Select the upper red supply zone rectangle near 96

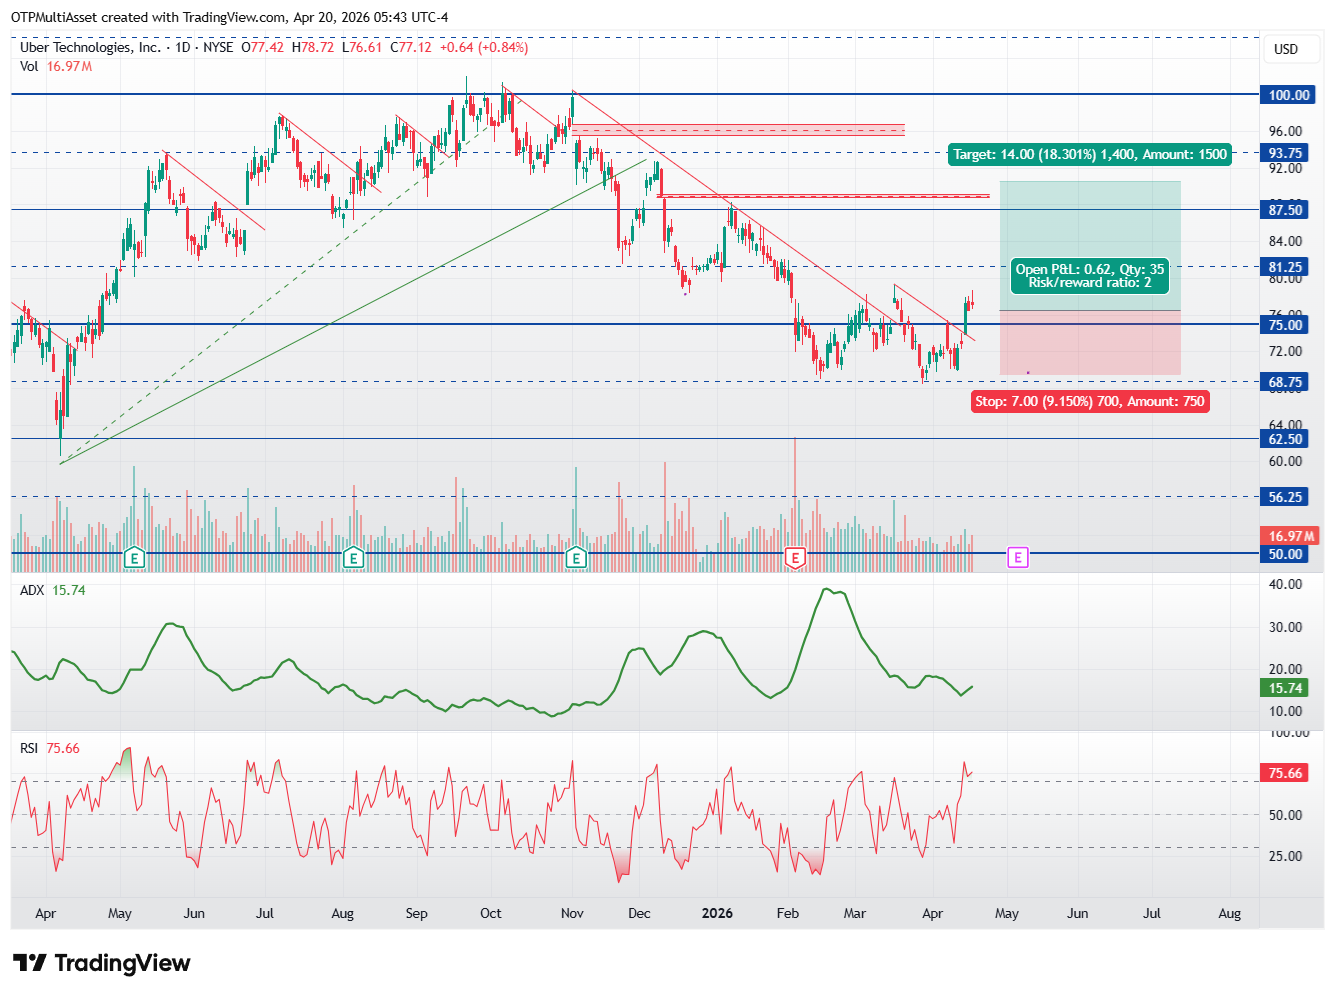[738, 129]
